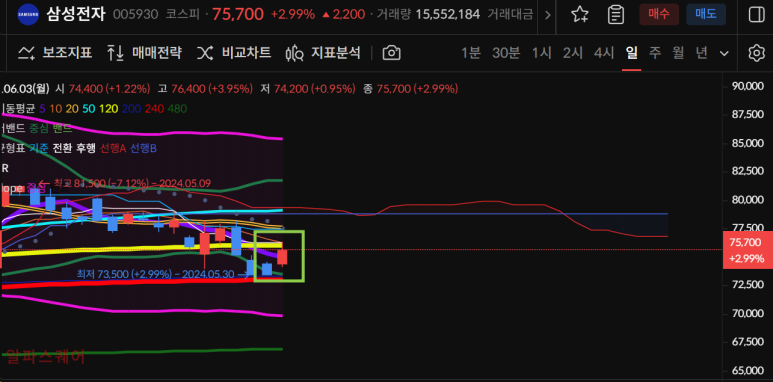This screenshot has width=773, height=382.
Task: Open chart settings gear icon
Action: pyautogui.click(x=756, y=53)
